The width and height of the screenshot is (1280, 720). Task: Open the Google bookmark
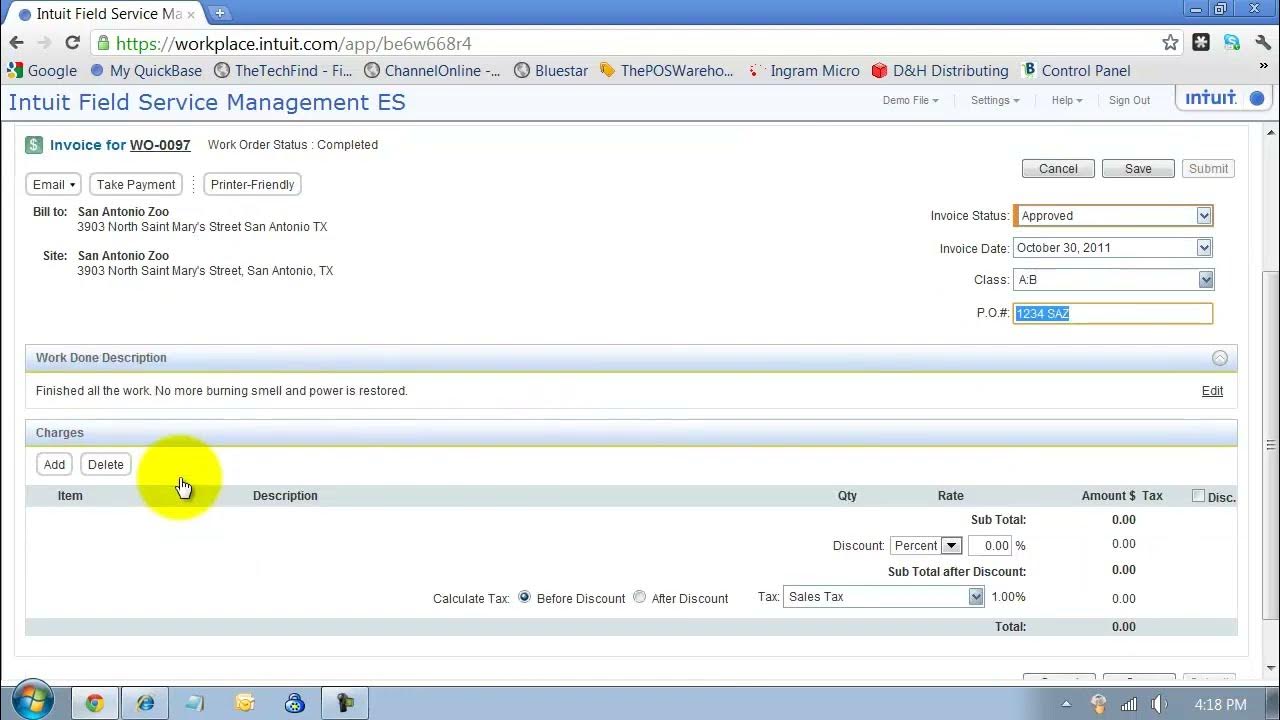click(x=42, y=71)
